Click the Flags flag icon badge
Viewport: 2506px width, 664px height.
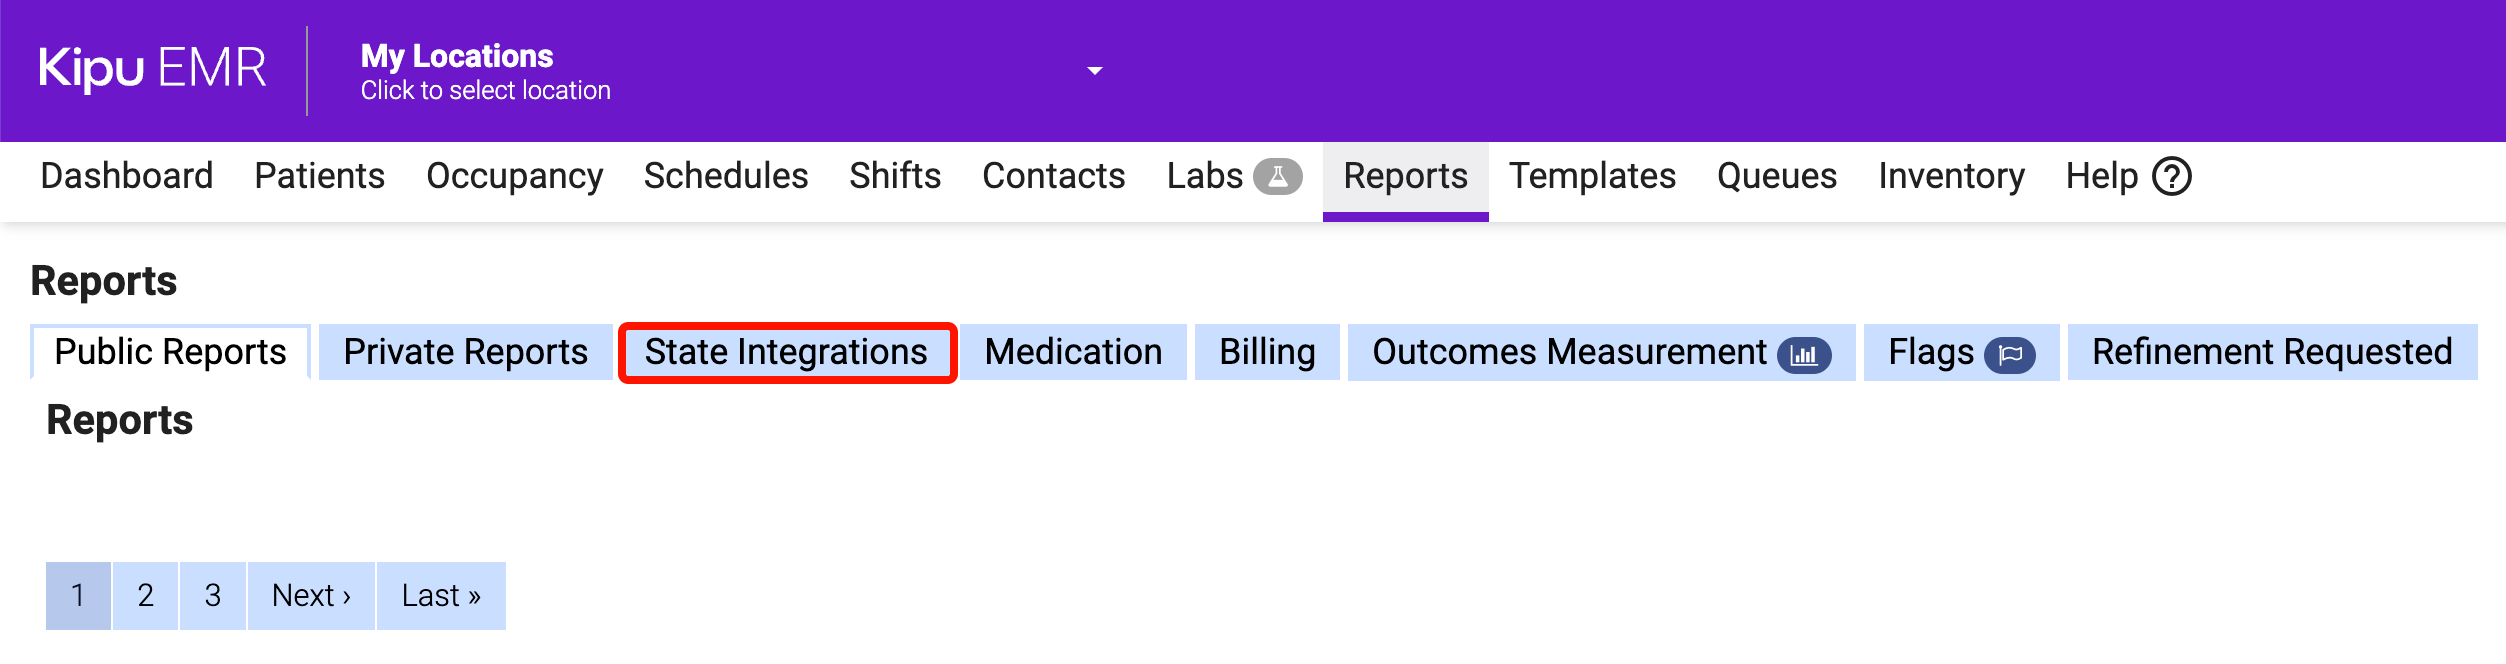[2009, 355]
